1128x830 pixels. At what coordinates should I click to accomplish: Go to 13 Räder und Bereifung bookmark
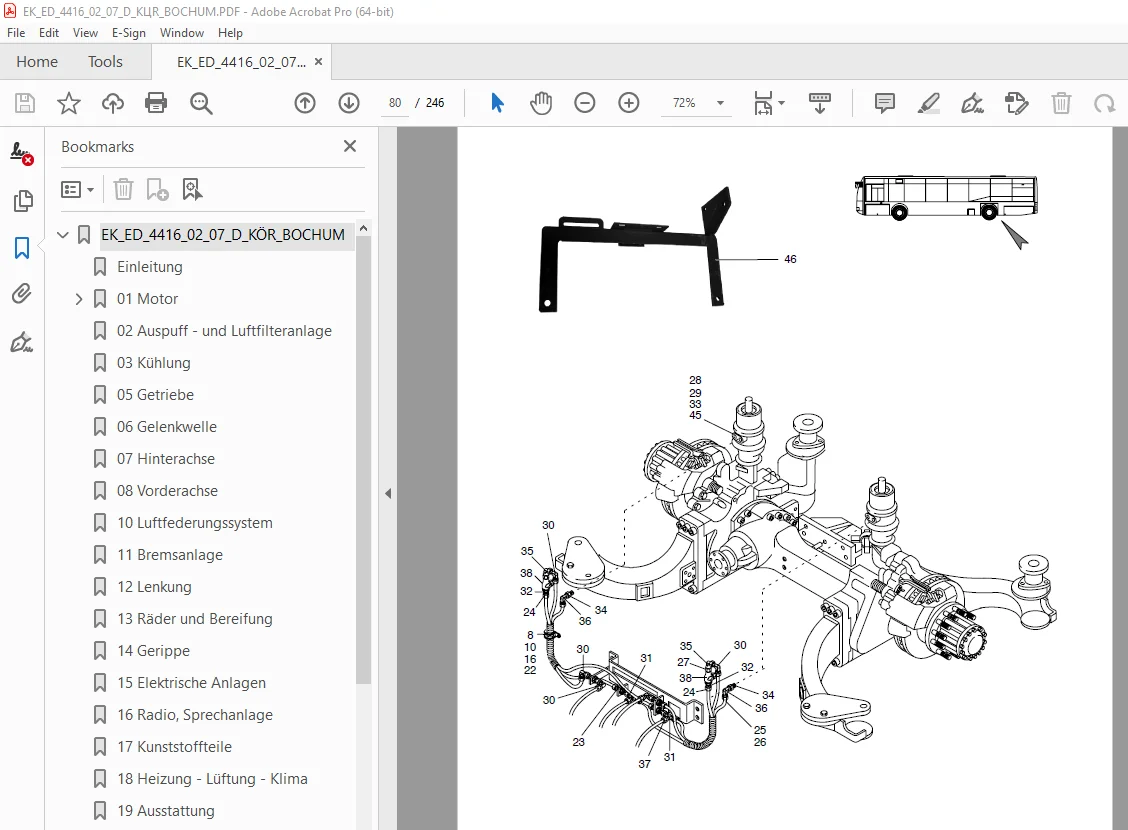click(195, 619)
